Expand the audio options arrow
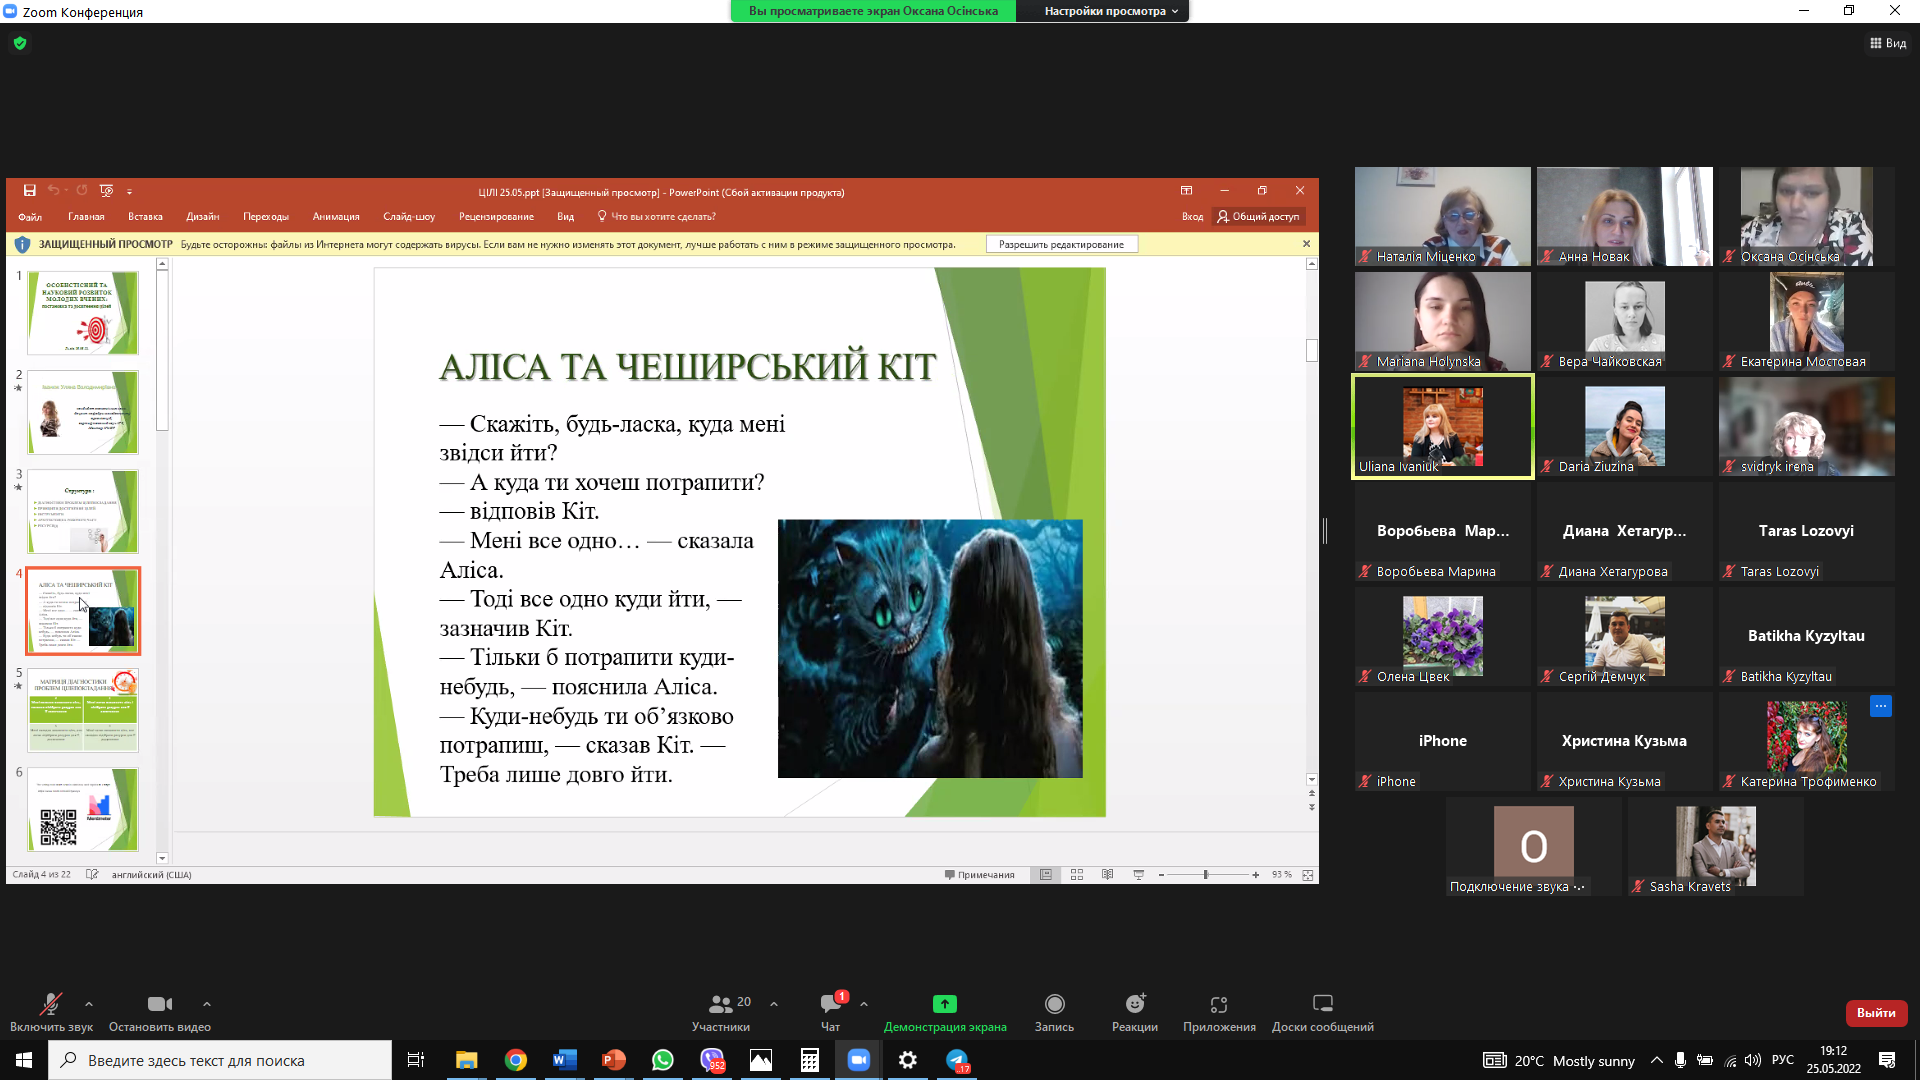Viewport: 1920px width, 1080px height. click(89, 1004)
